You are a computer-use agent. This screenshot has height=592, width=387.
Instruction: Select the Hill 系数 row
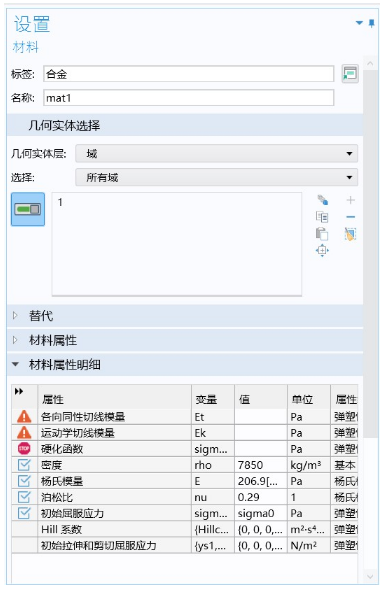click(184, 529)
